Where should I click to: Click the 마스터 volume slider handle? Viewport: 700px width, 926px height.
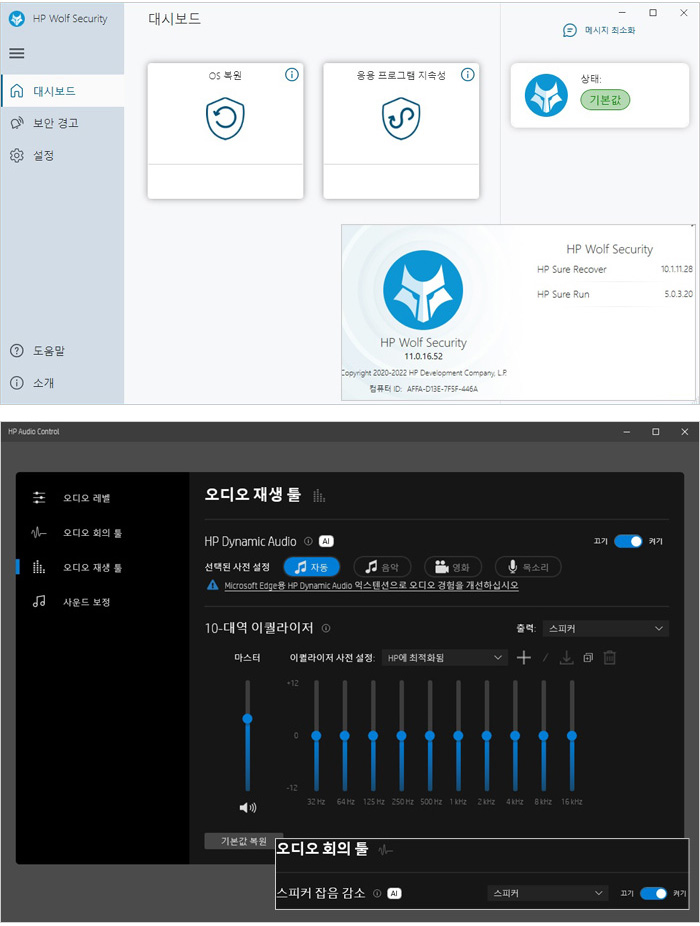pos(248,719)
